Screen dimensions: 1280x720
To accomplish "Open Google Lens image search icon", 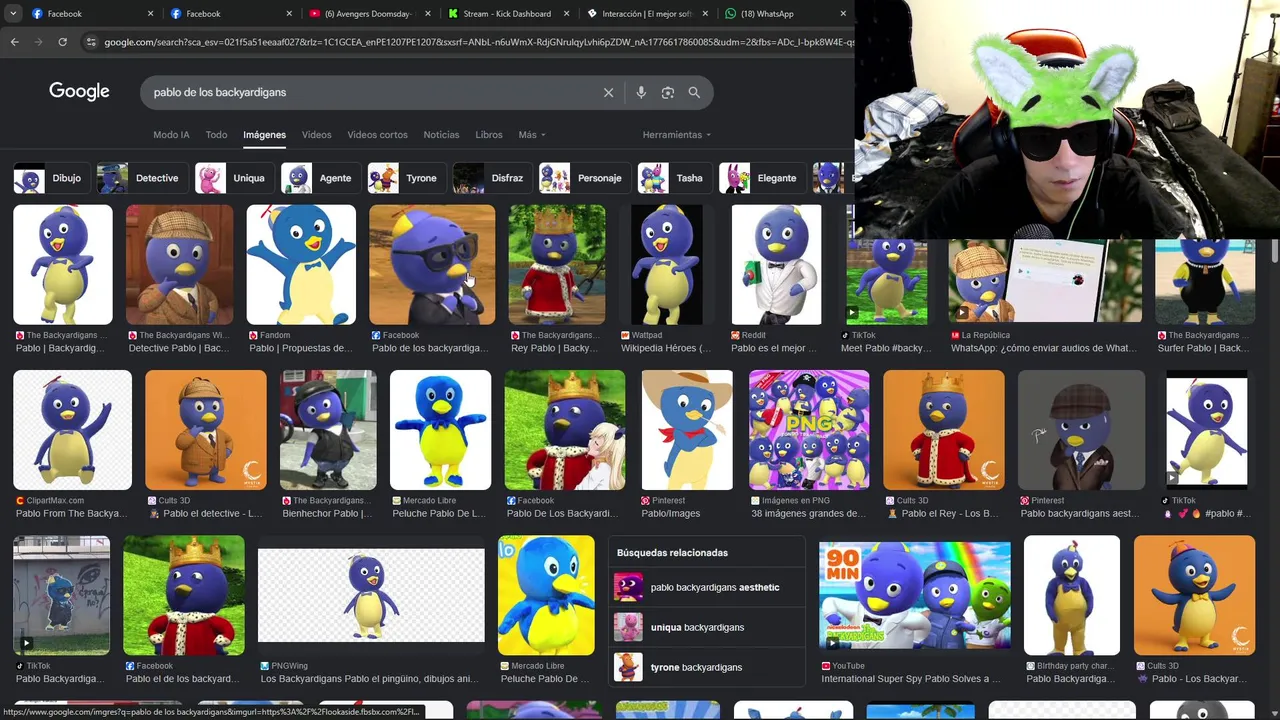I will tap(667, 92).
